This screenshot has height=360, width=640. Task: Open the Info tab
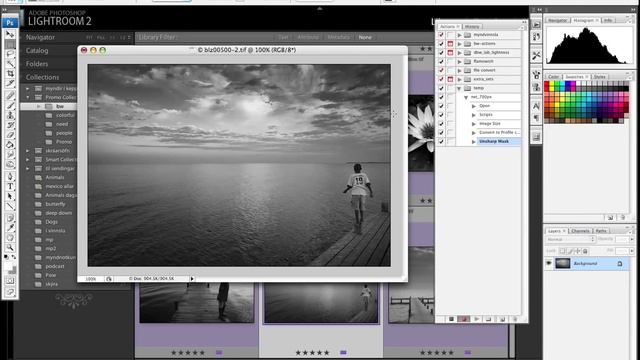[608, 20]
